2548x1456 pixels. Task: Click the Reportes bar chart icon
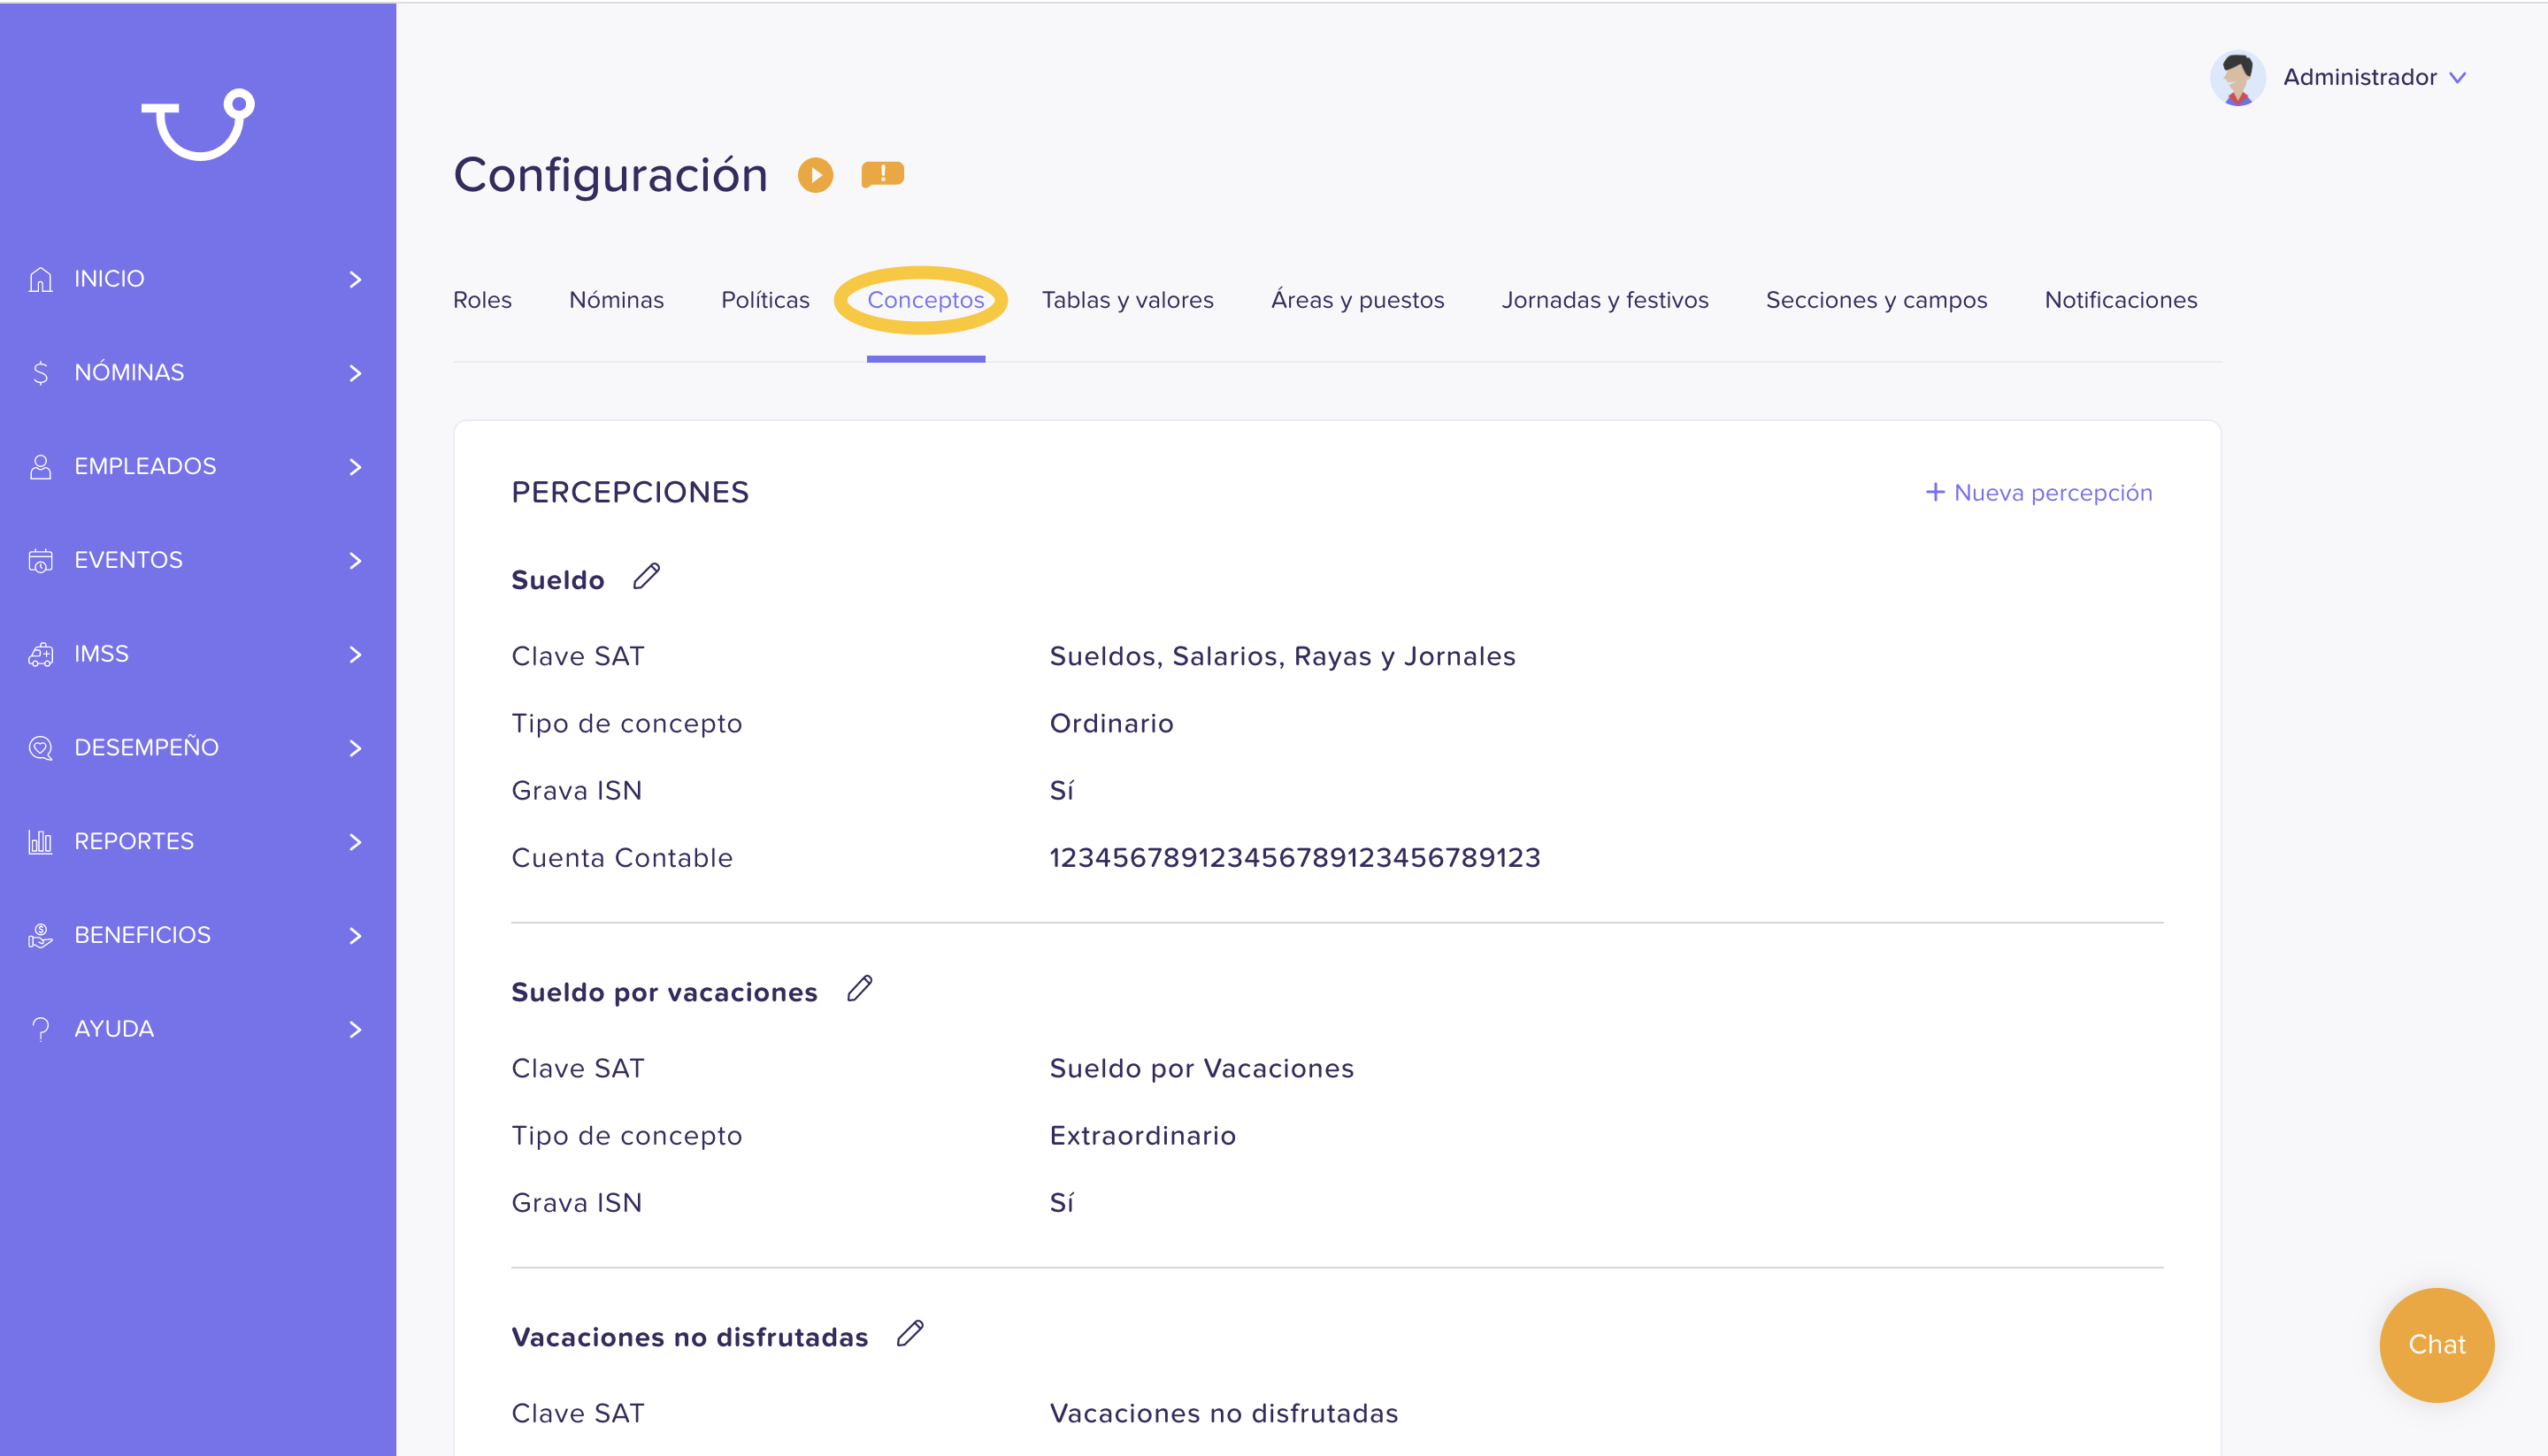(41, 842)
